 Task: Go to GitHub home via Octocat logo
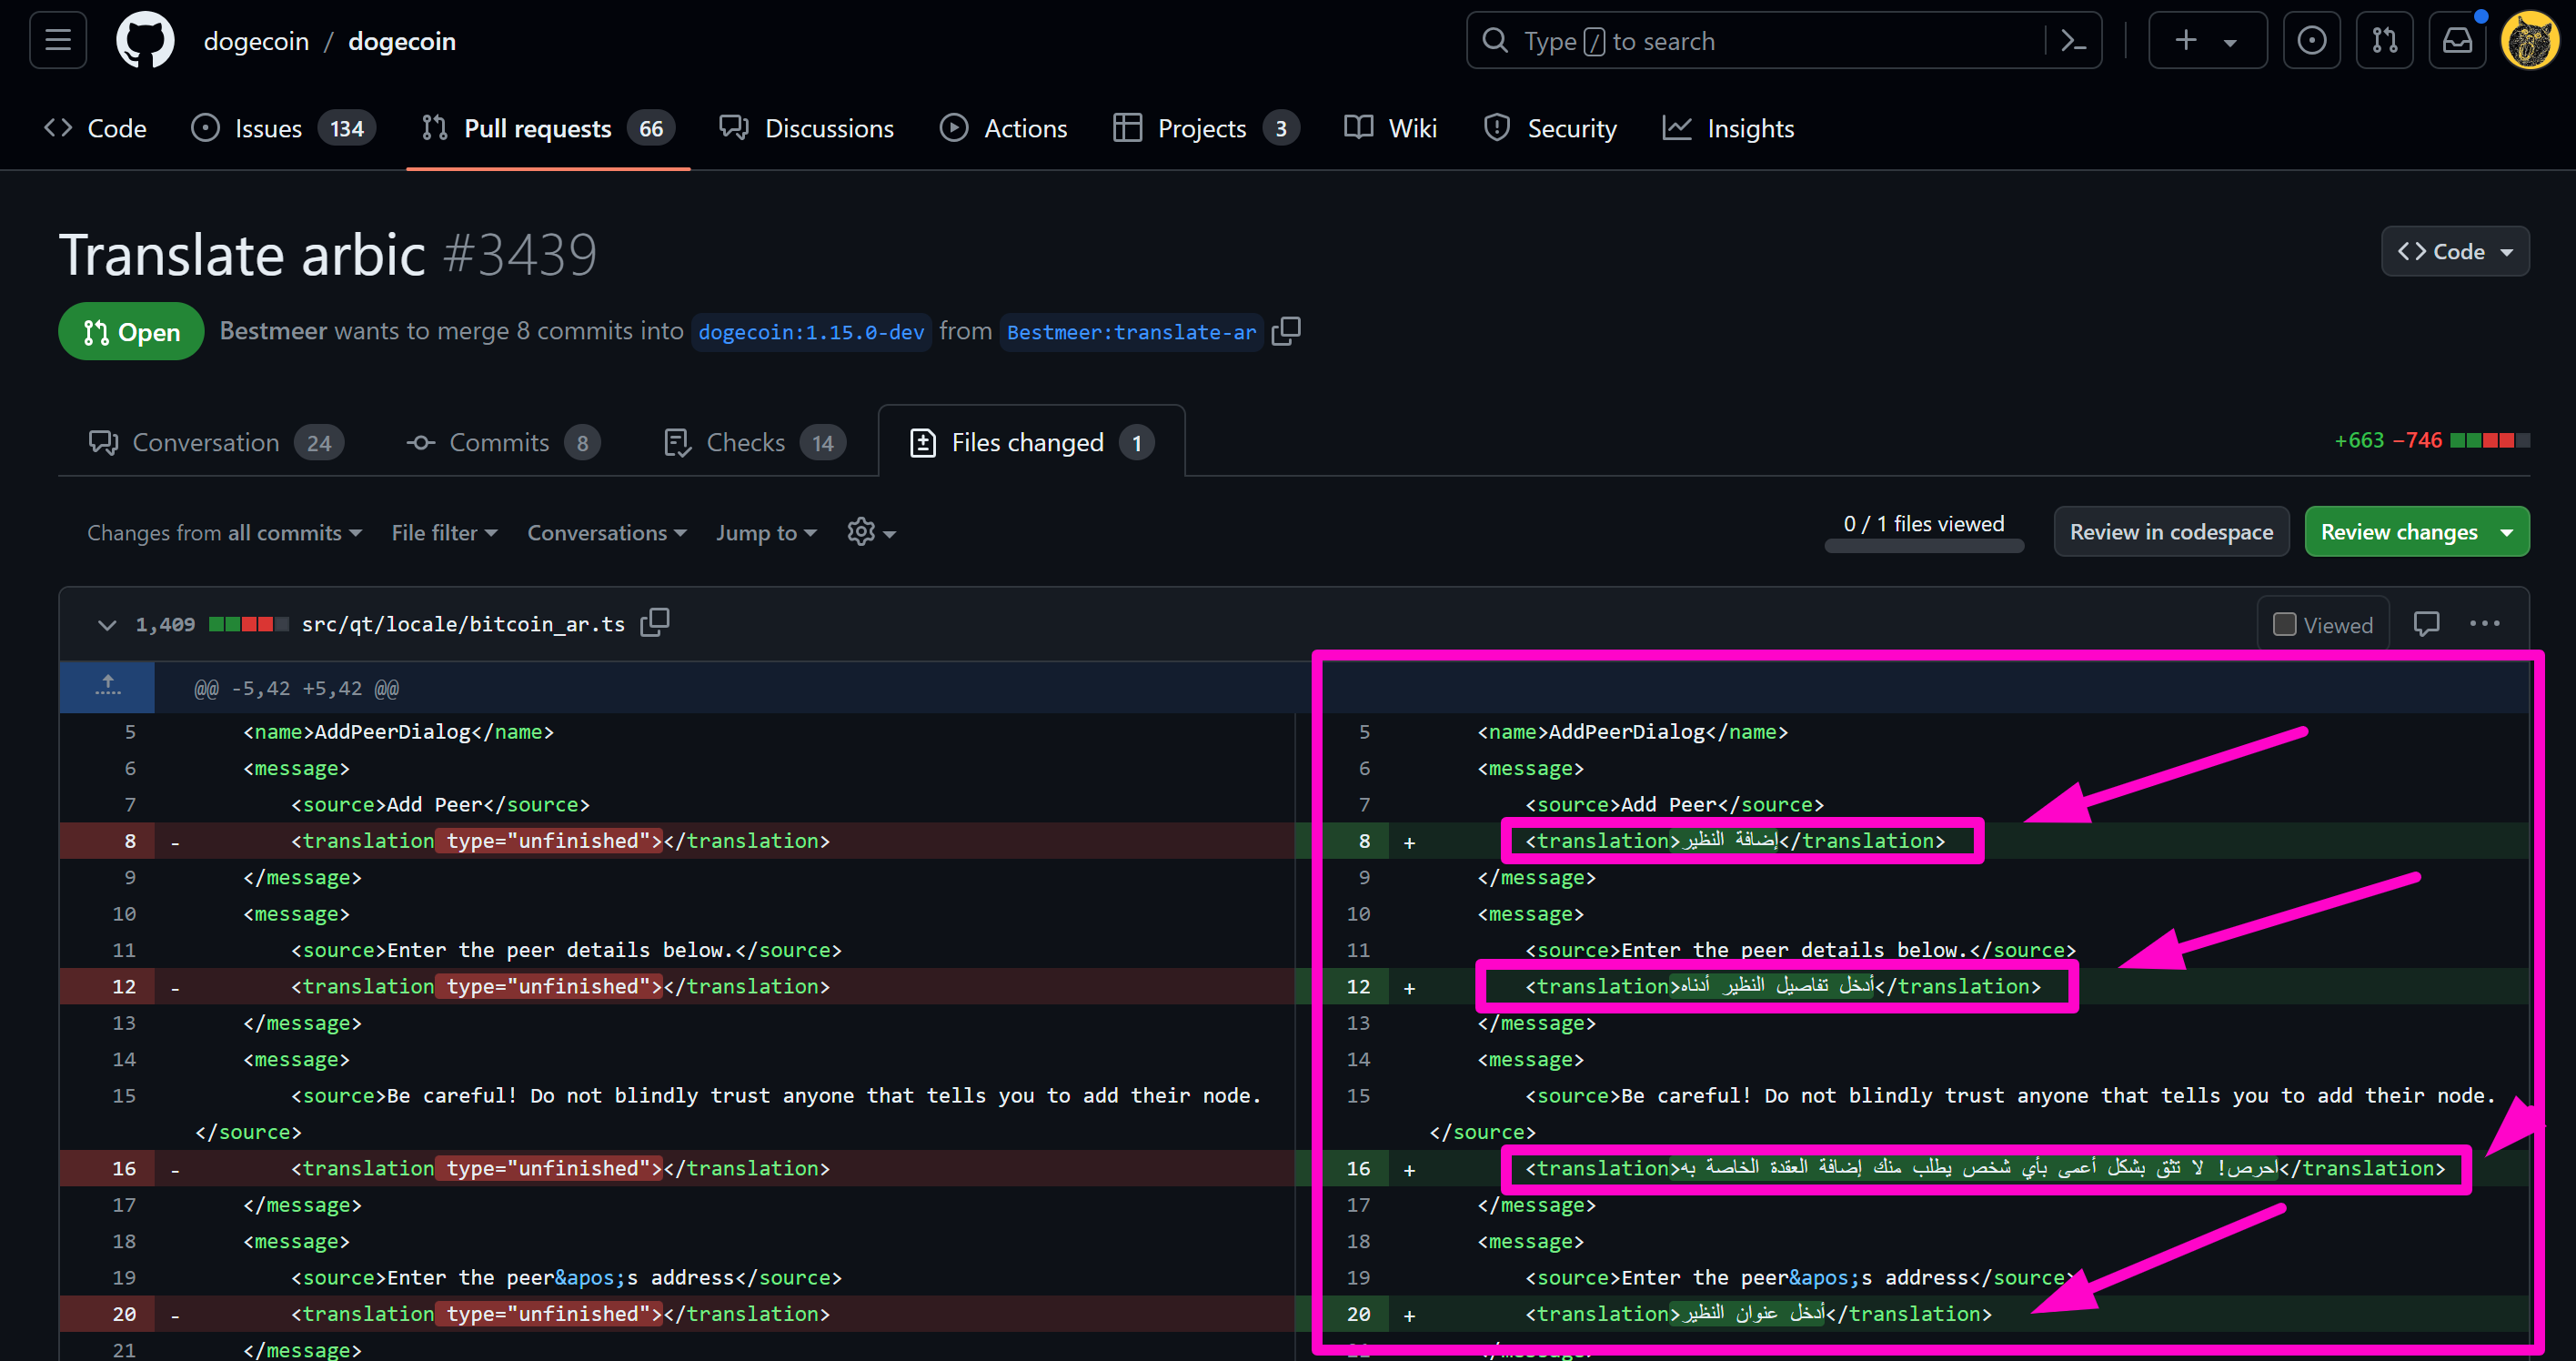coord(145,41)
